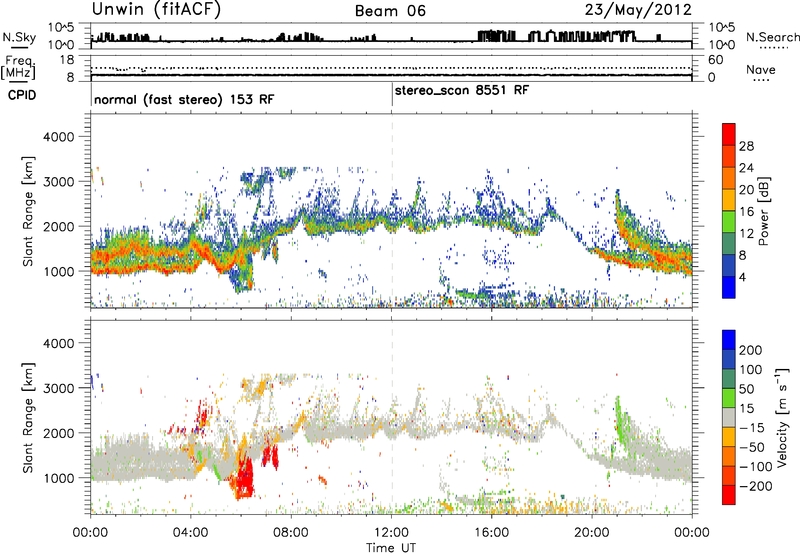The height and width of the screenshot is (554, 800).
Task: Click the "Nave" legend label
Action: pyautogui.click(x=761, y=69)
